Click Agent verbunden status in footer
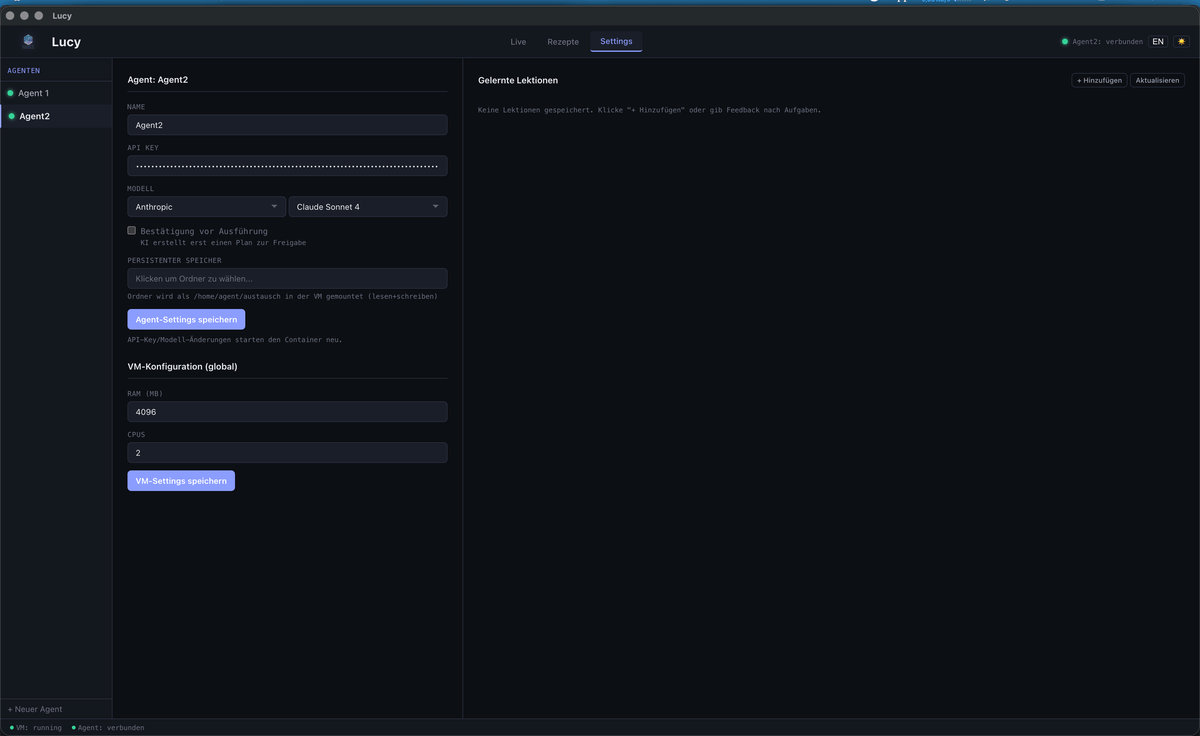 (108, 727)
